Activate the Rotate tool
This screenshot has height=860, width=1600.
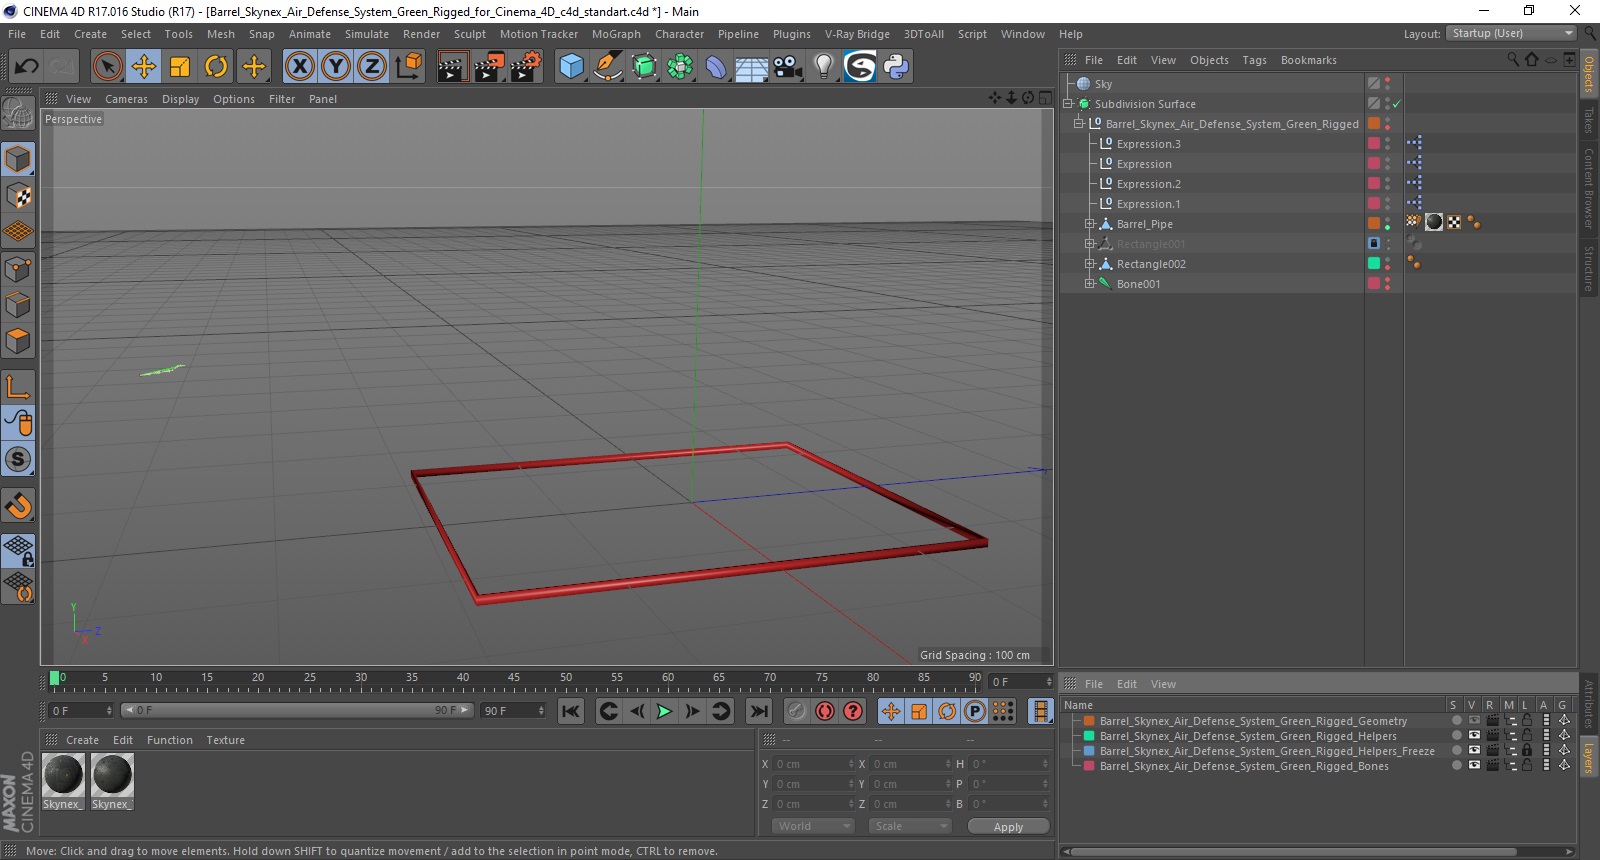tap(216, 67)
